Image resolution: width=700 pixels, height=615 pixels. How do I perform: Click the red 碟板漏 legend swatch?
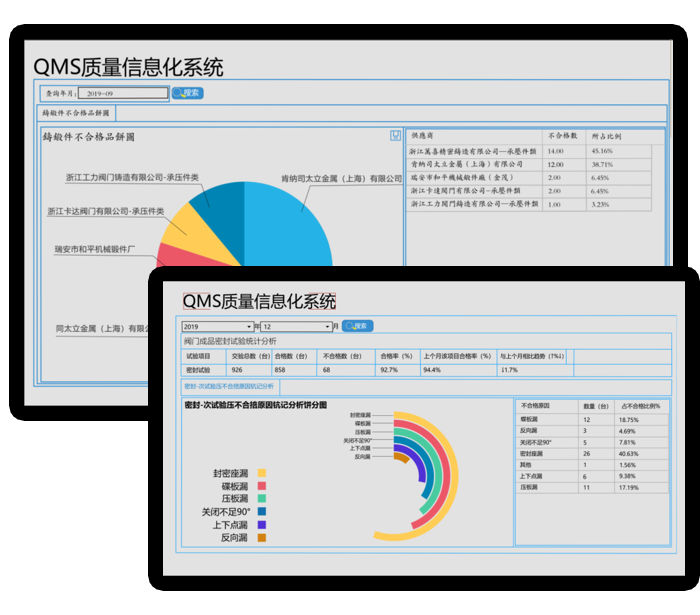click(x=262, y=486)
